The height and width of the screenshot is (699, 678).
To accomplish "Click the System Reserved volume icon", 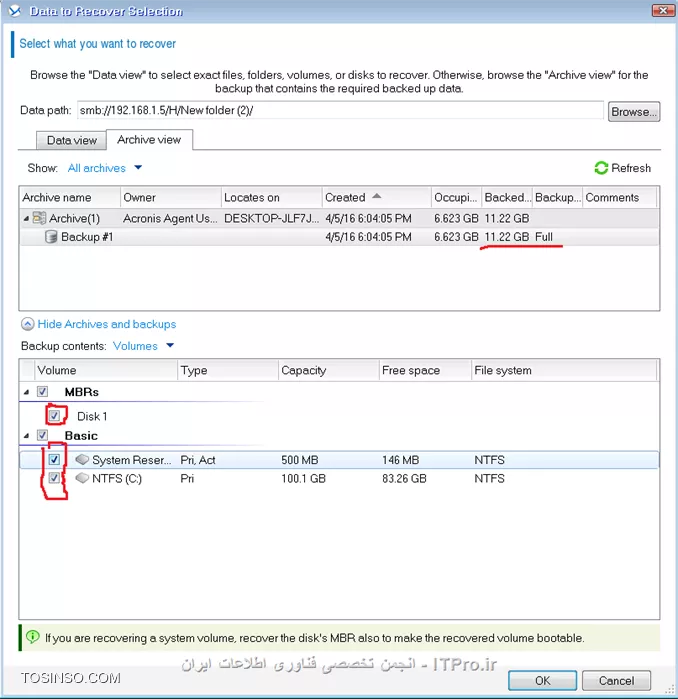I will pyautogui.click(x=82, y=459).
